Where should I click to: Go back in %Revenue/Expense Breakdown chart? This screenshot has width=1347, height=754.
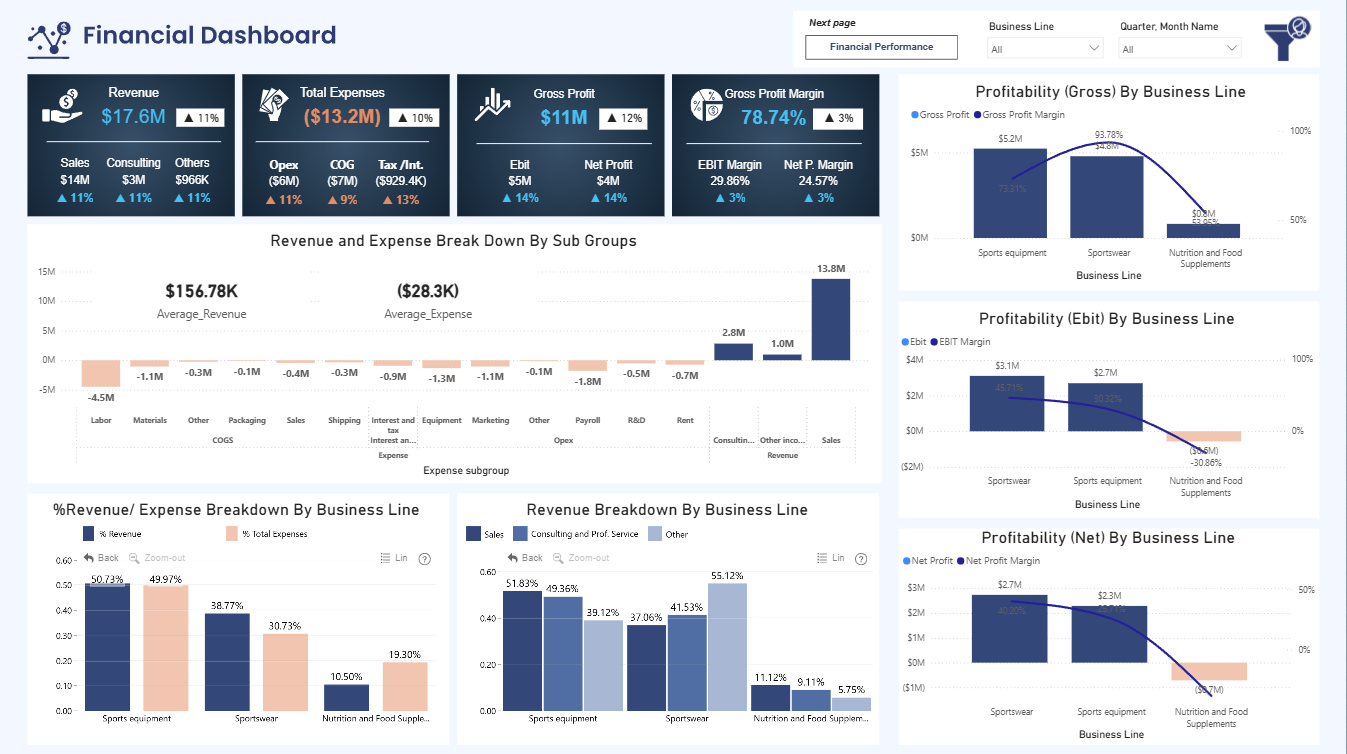[x=101, y=558]
